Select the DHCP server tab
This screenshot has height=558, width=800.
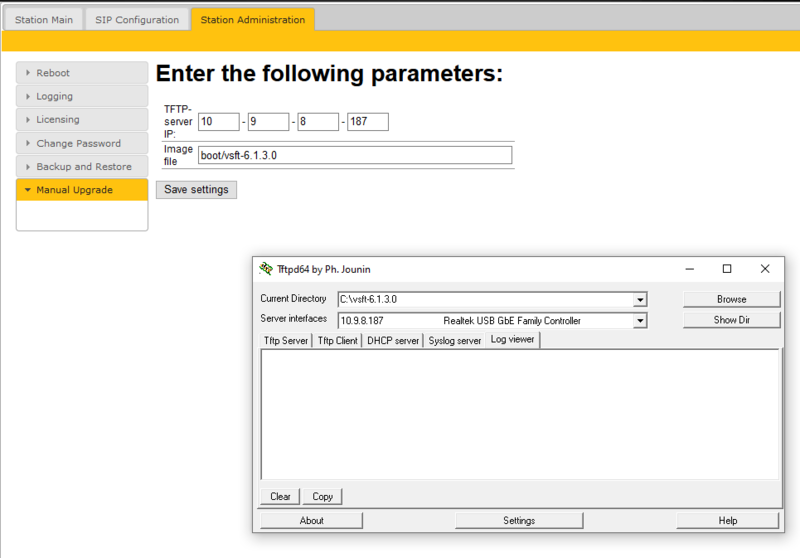click(x=393, y=340)
